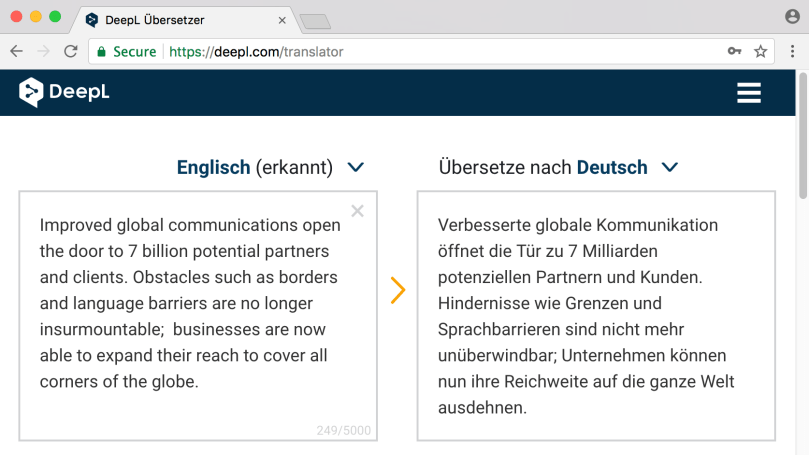Open the Chrome profile icon

tap(793, 17)
